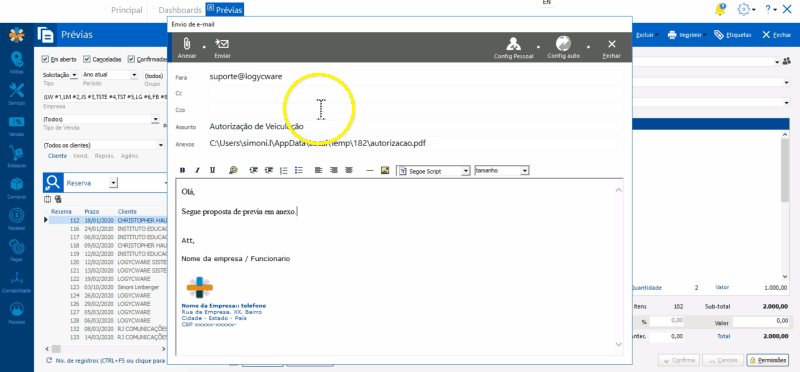800x372 pixels.
Task: Toggle the Em aberto checkbox
Action: point(45,59)
